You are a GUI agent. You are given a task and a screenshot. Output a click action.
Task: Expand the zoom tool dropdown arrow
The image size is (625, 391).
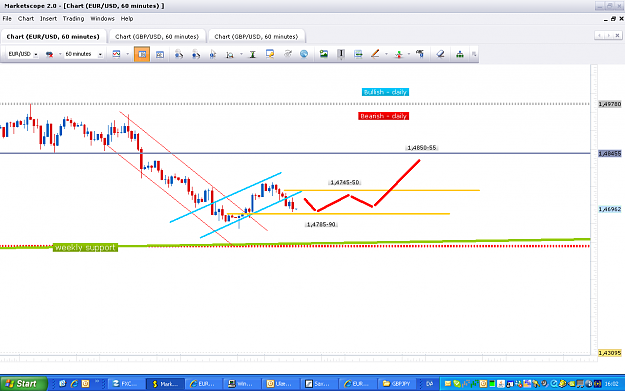click(x=241, y=54)
